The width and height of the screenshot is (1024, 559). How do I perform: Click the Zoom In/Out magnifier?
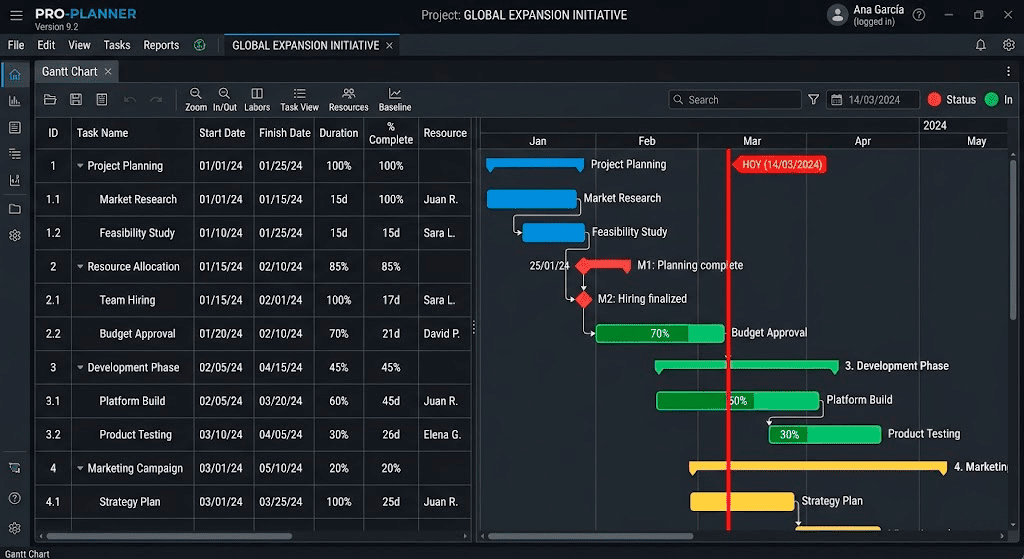click(x=225, y=99)
